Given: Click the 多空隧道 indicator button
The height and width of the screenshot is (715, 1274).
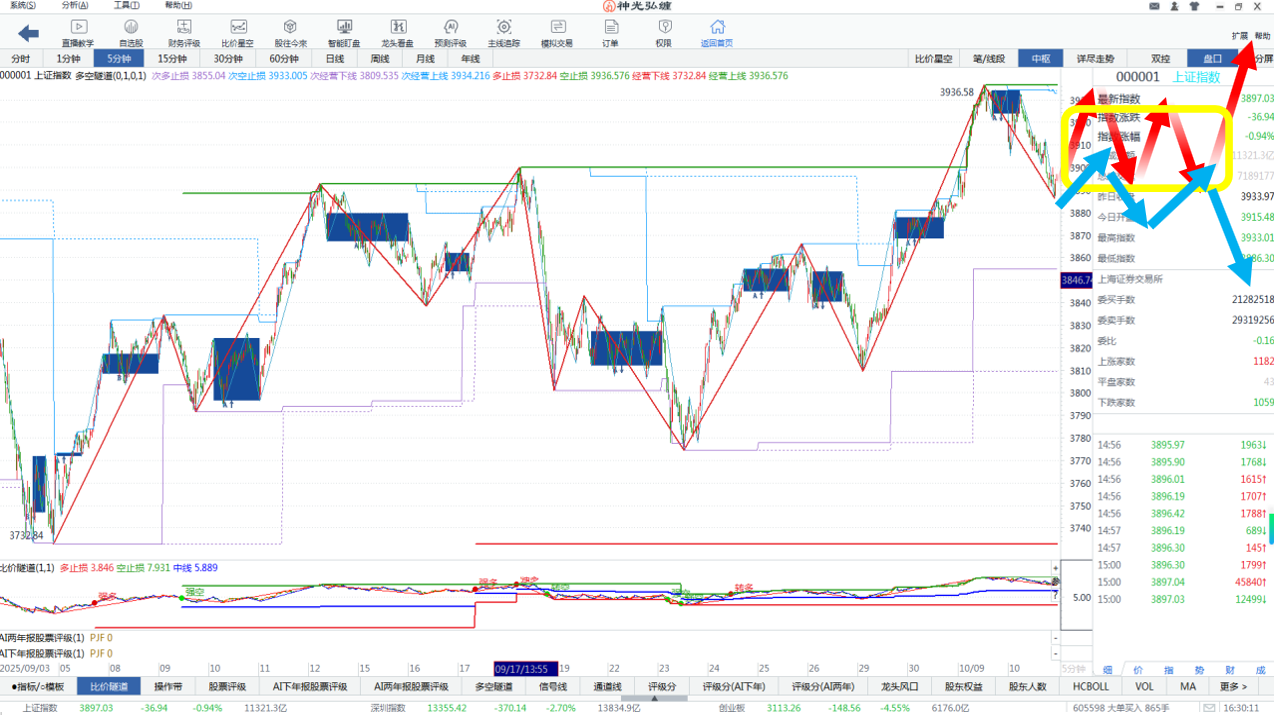Looking at the screenshot, I should coord(493,687).
